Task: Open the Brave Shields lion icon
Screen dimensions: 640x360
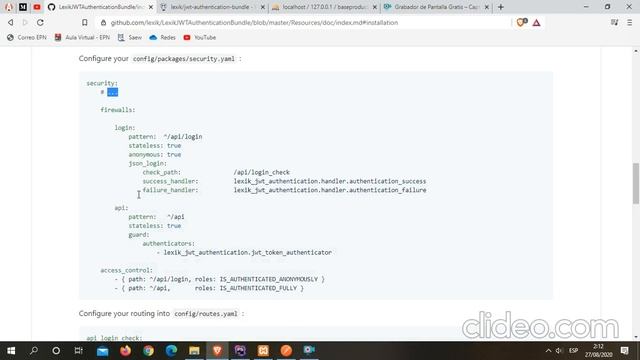Action: [521, 22]
